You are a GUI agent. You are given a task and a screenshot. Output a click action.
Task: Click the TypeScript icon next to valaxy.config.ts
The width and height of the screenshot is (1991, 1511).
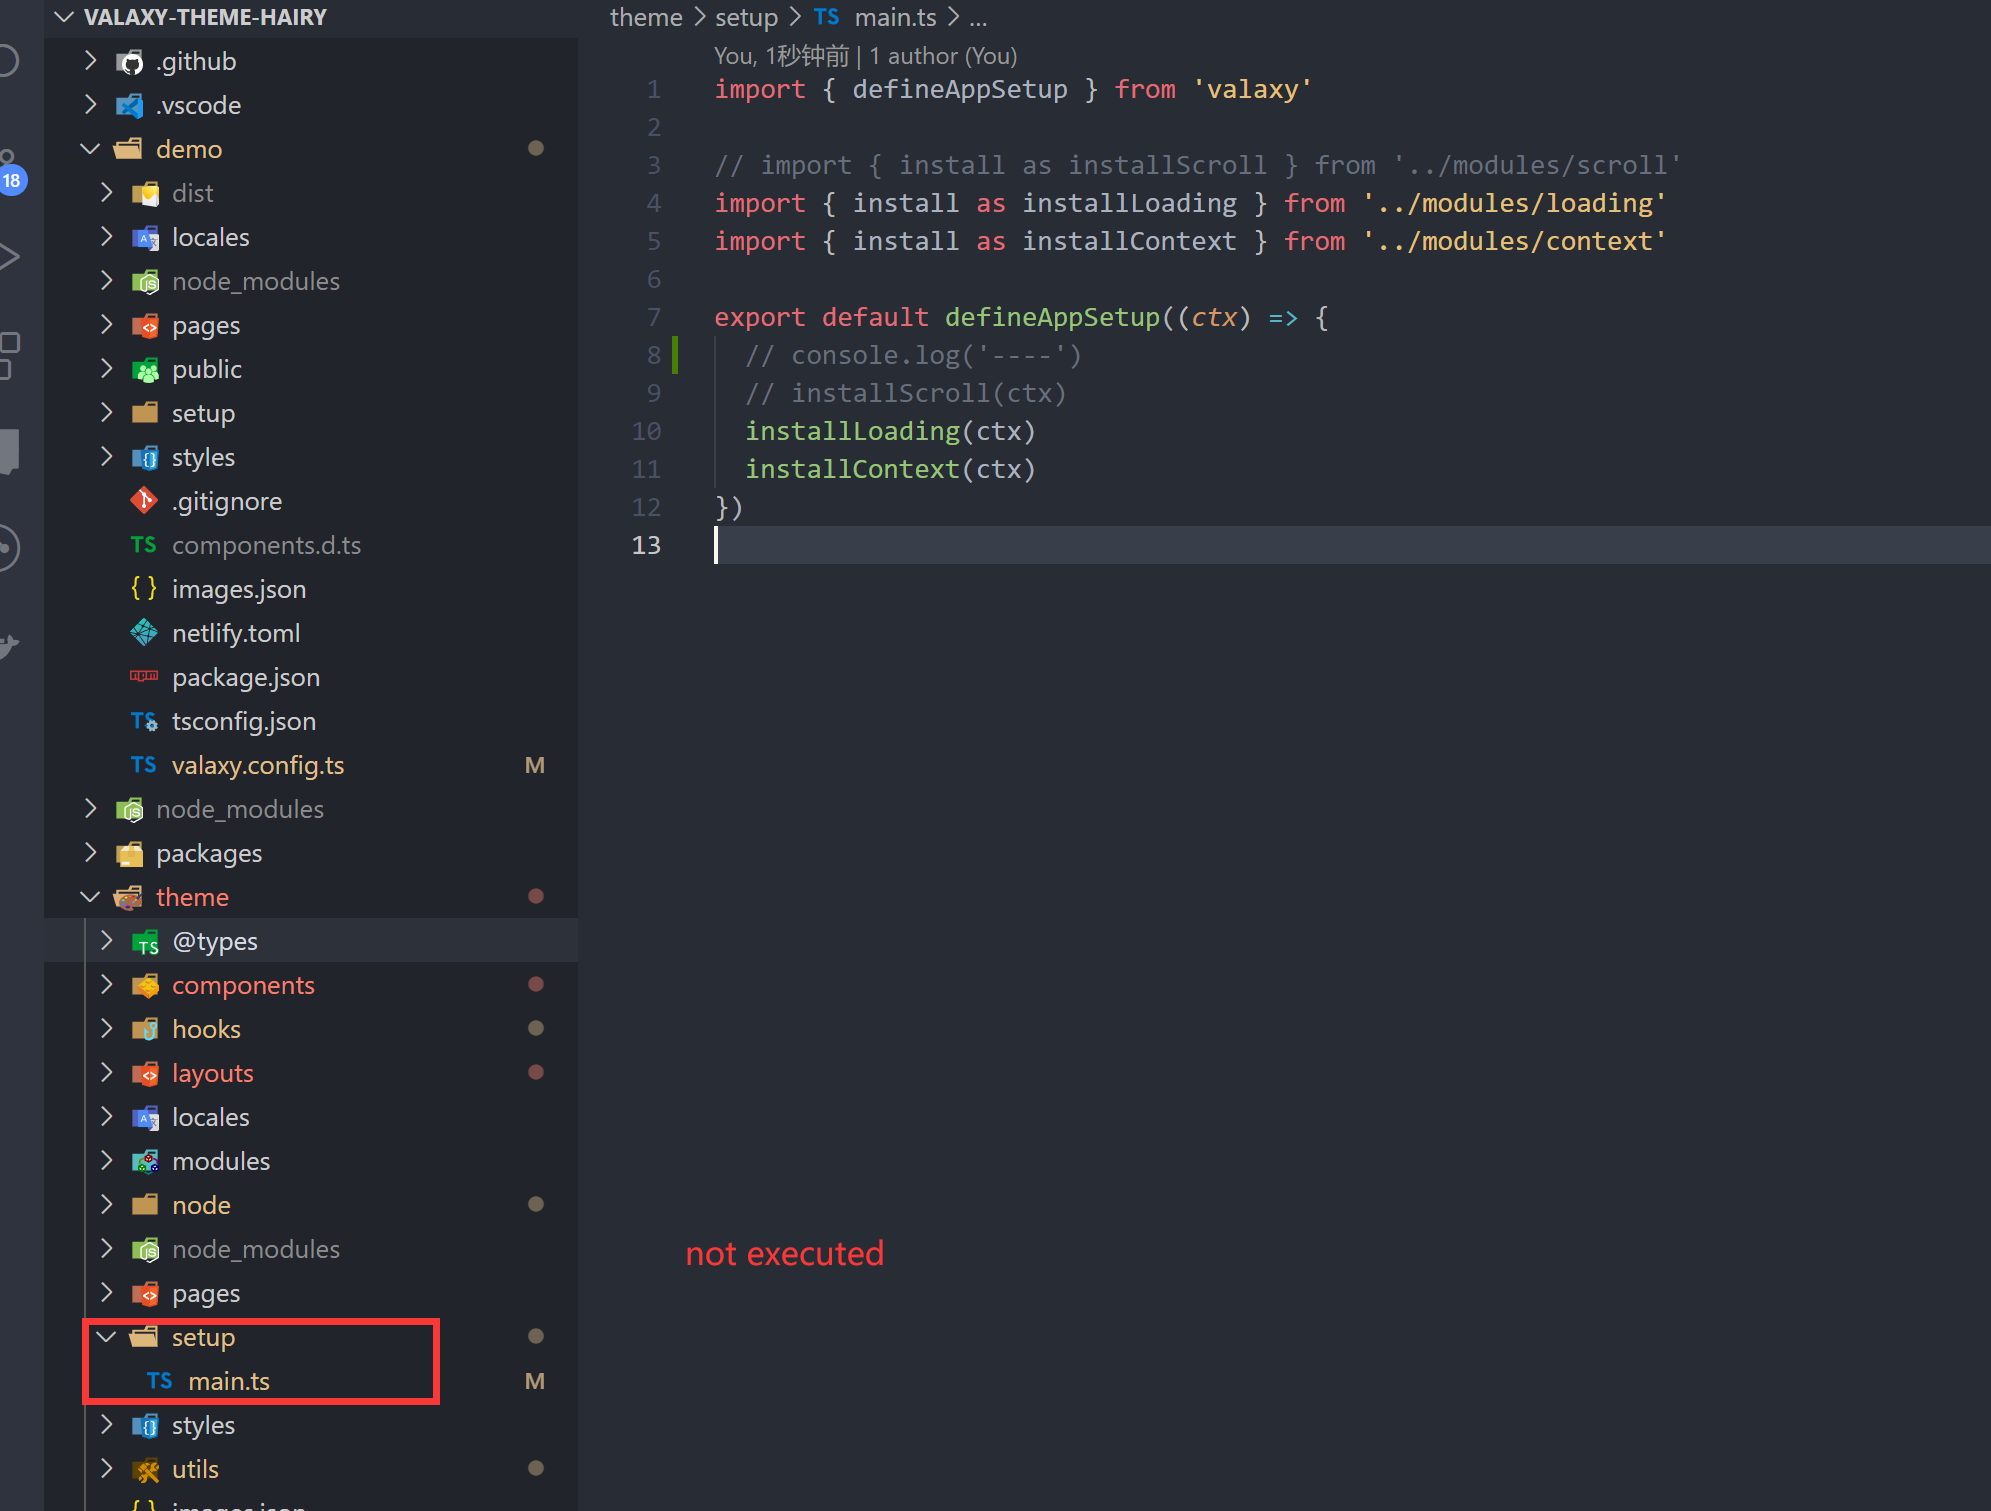tap(144, 765)
